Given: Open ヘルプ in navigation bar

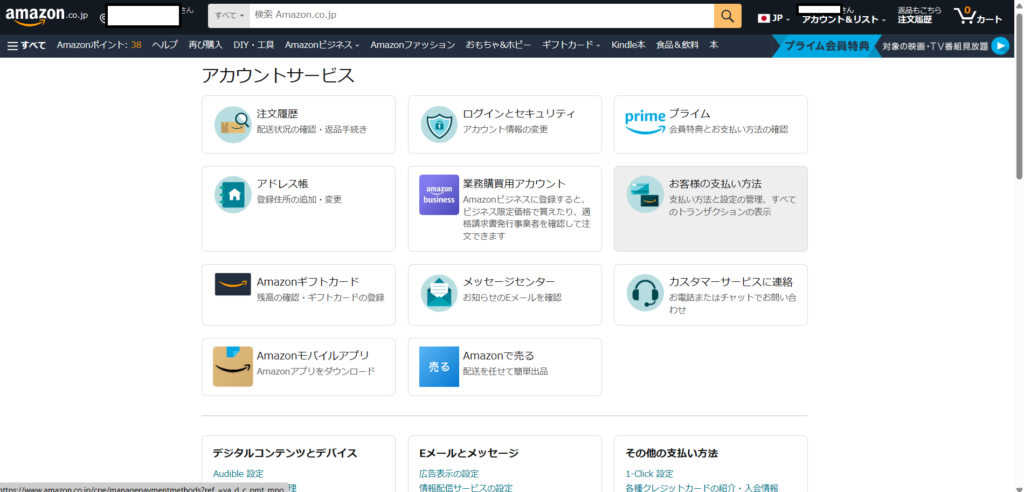Looking at the screenshot, I should 165,45.
